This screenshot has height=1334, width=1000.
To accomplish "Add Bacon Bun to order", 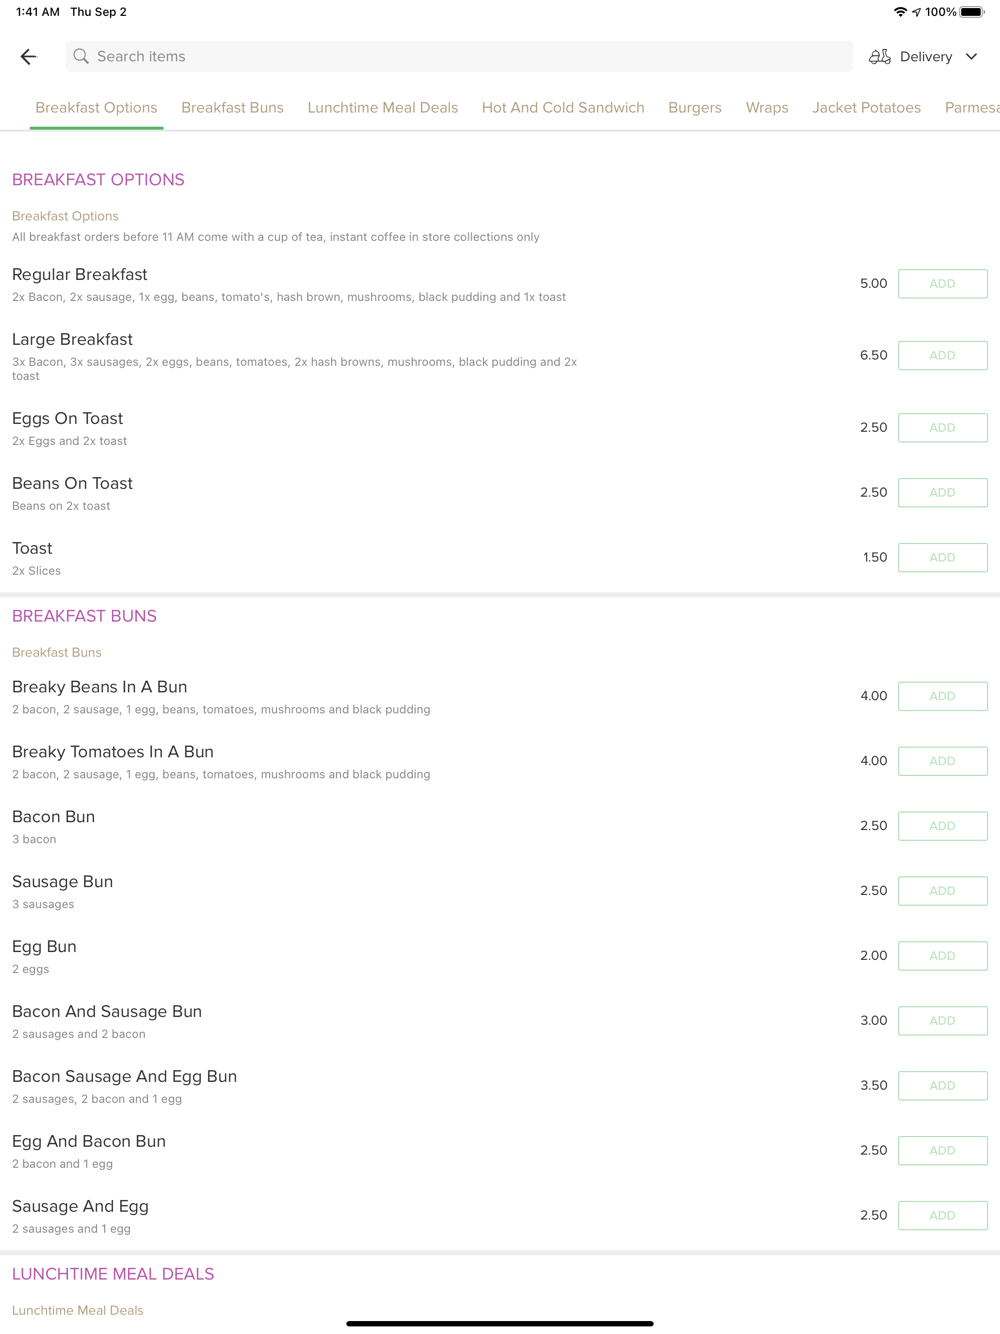I will (943, 826).
